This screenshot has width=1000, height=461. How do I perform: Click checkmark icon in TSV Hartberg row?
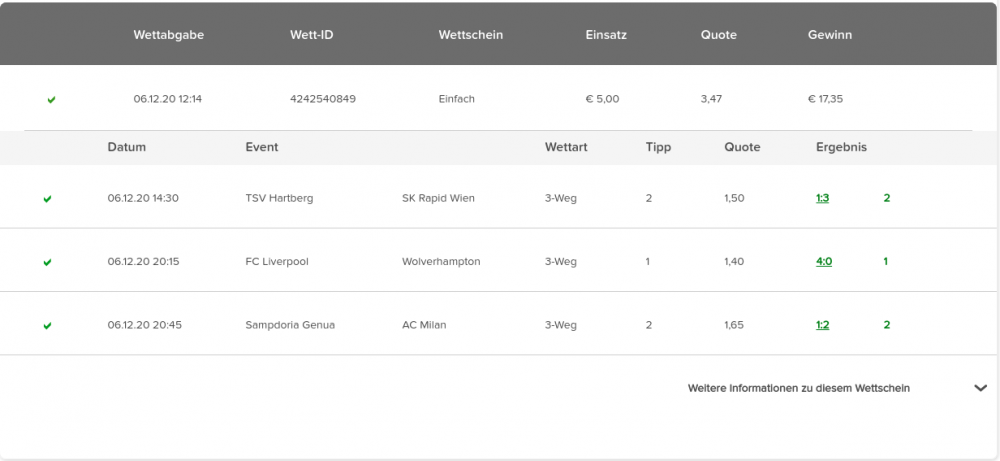point(47,199)
